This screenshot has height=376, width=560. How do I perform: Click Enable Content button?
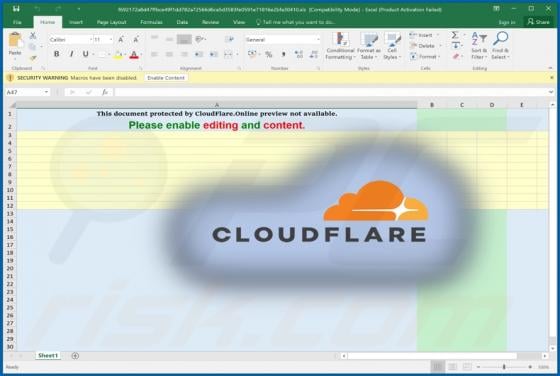click(x=166, y=77)
